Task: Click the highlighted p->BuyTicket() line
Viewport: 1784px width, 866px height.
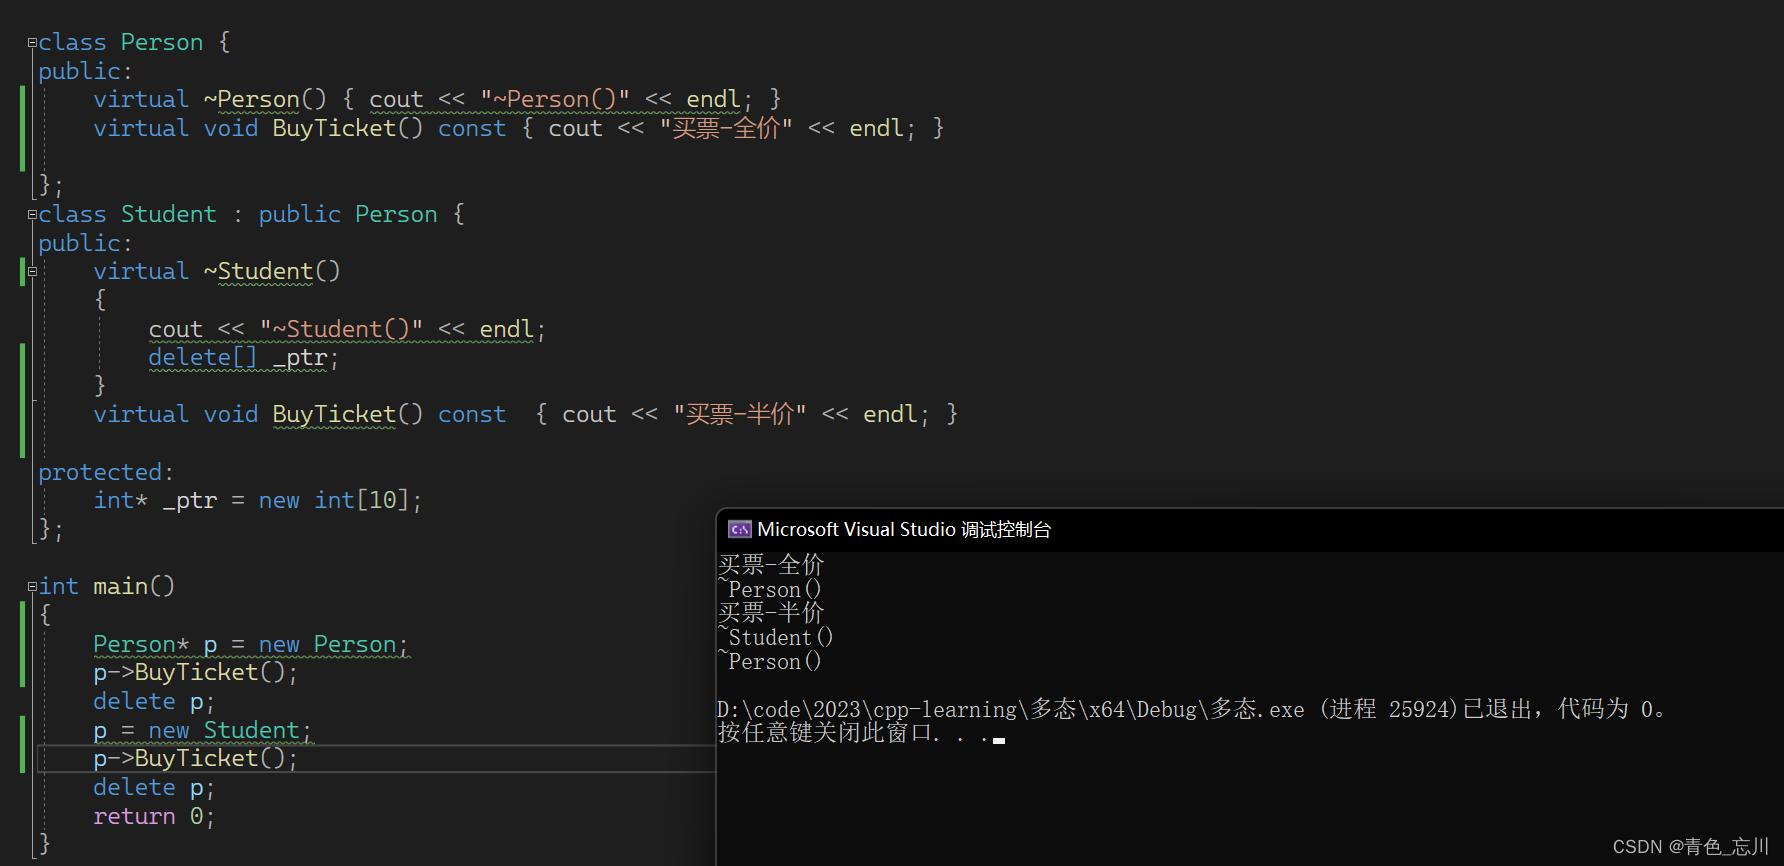Action: 196,759
